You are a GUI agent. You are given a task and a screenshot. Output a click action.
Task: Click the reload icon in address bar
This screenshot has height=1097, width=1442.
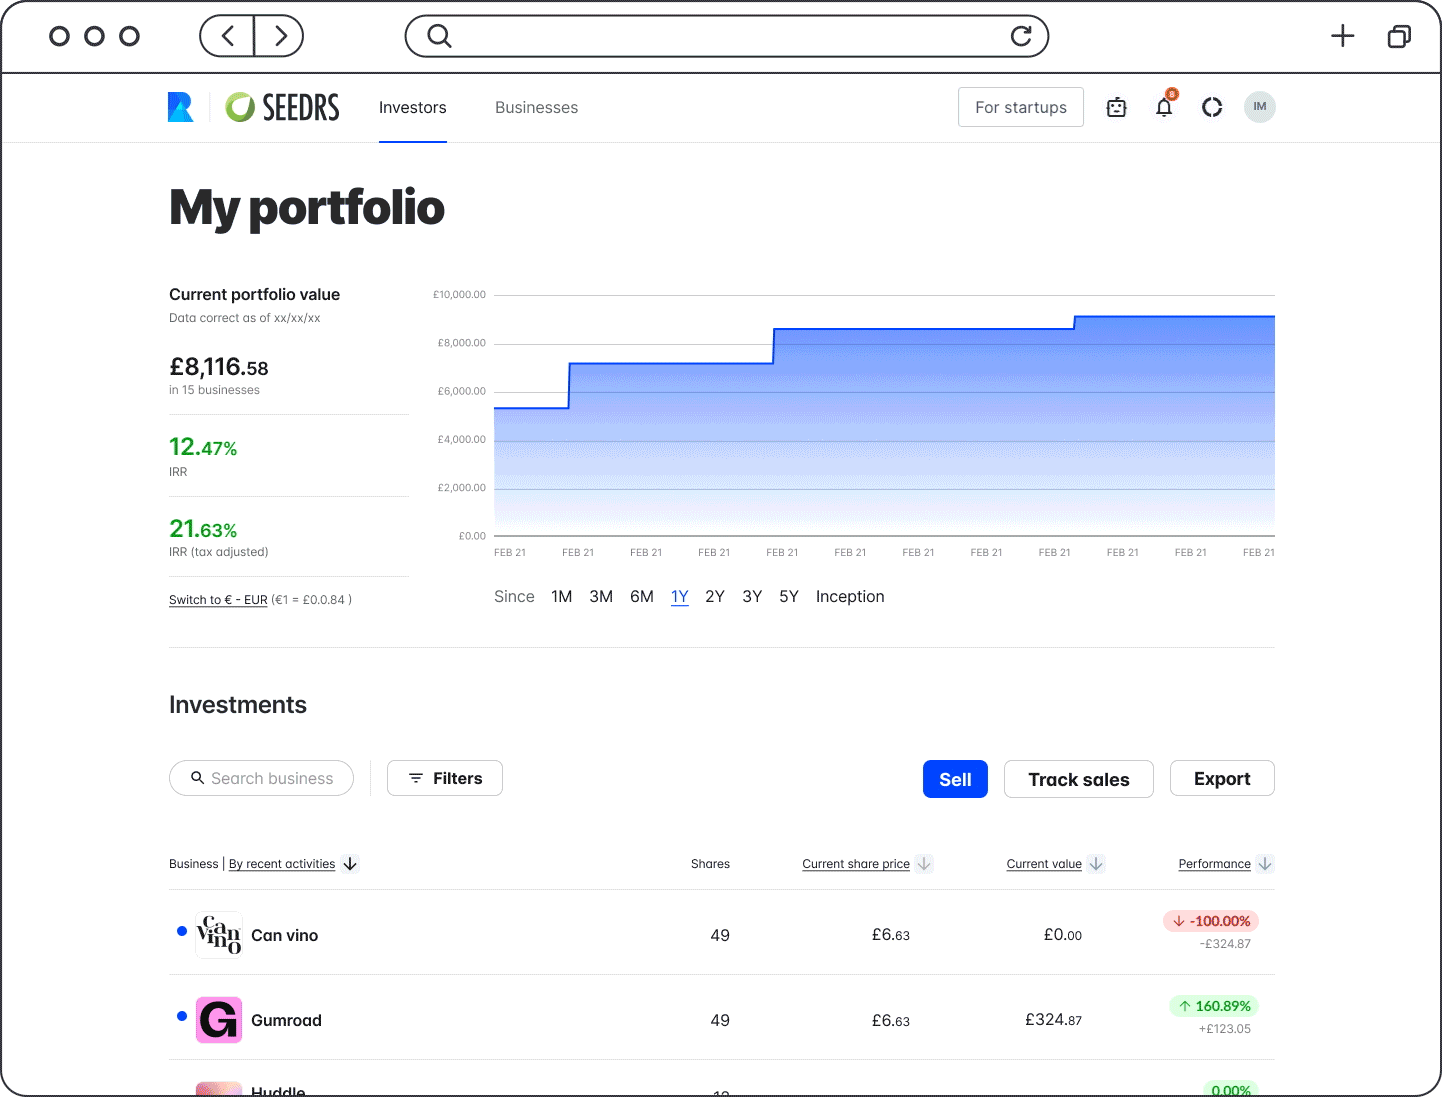1021,36
